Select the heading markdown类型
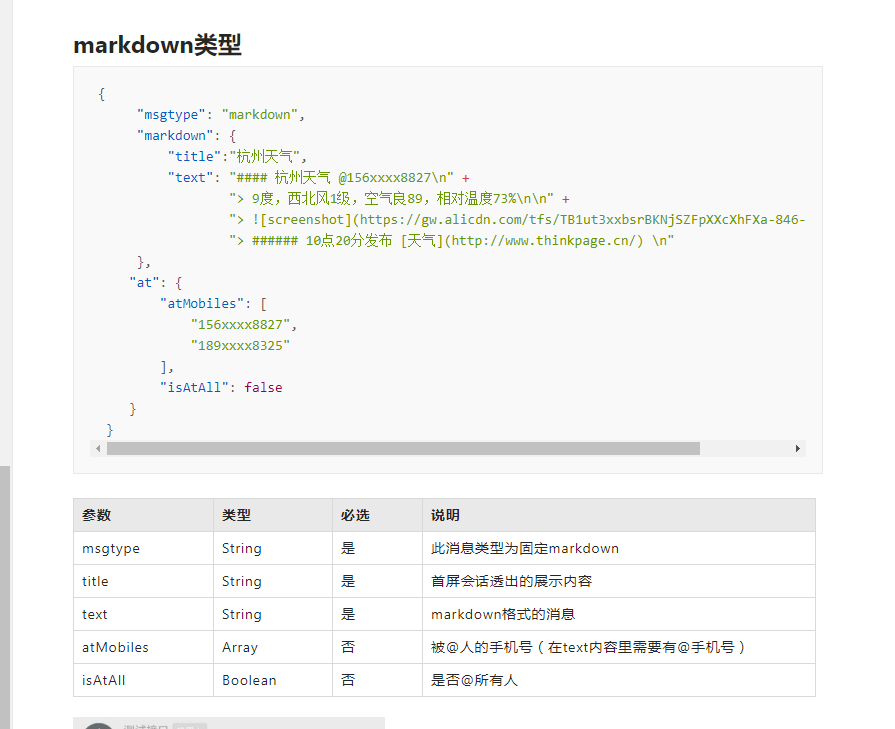 [157, 44]
